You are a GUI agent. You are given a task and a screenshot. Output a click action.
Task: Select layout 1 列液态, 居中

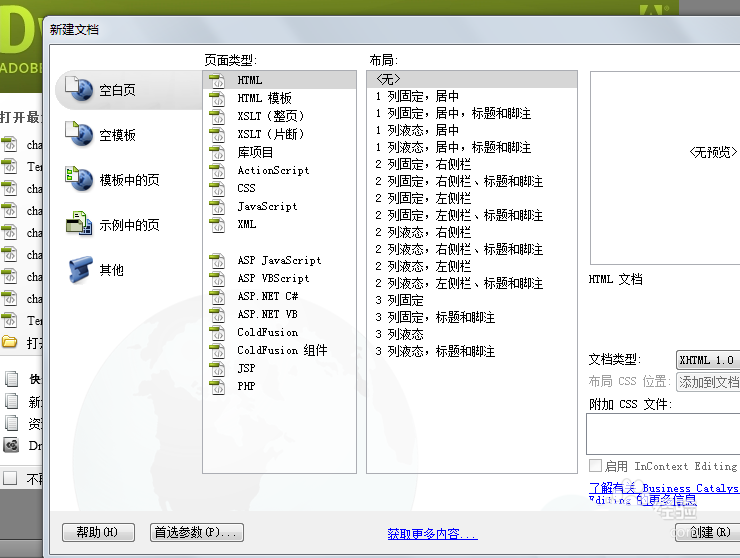[x=472, y=130]
